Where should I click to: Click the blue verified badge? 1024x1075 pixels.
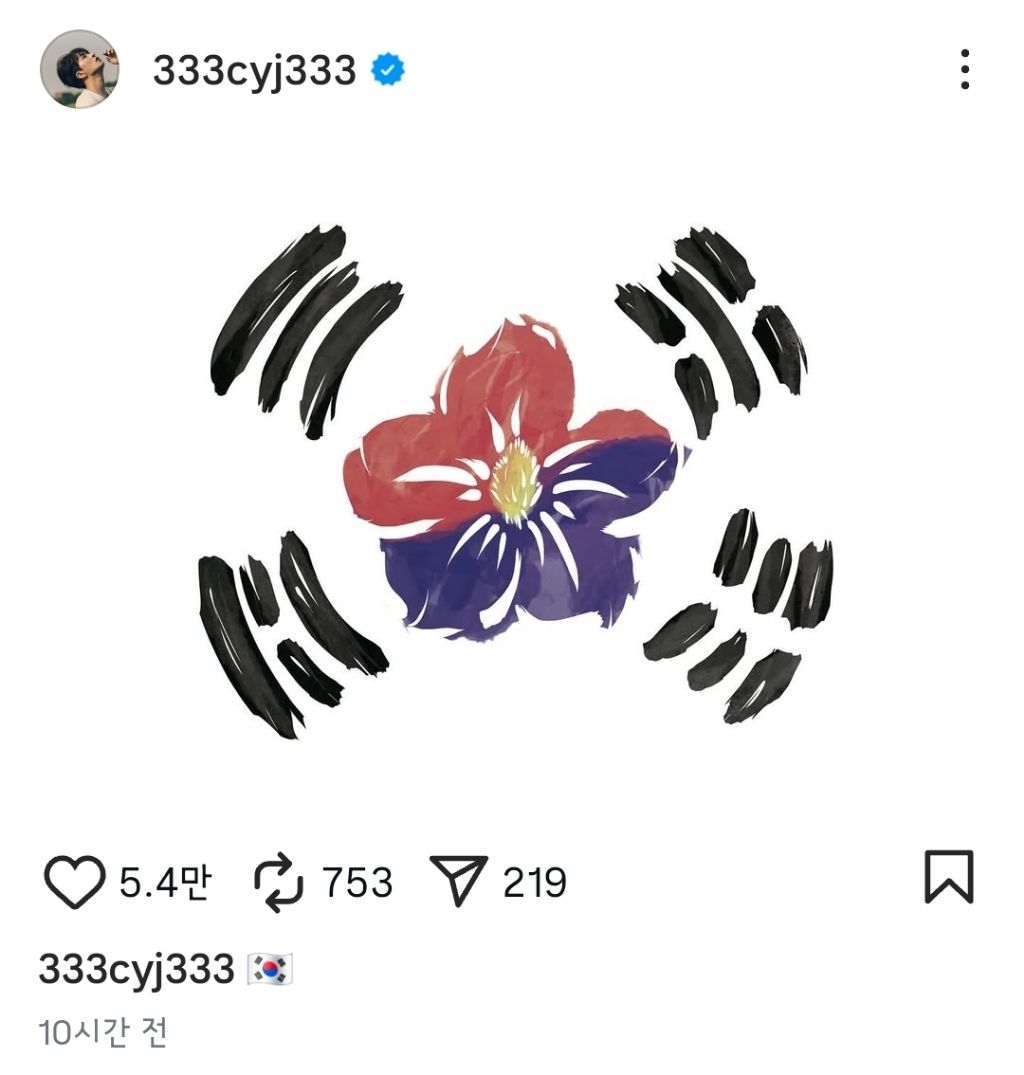388,69
